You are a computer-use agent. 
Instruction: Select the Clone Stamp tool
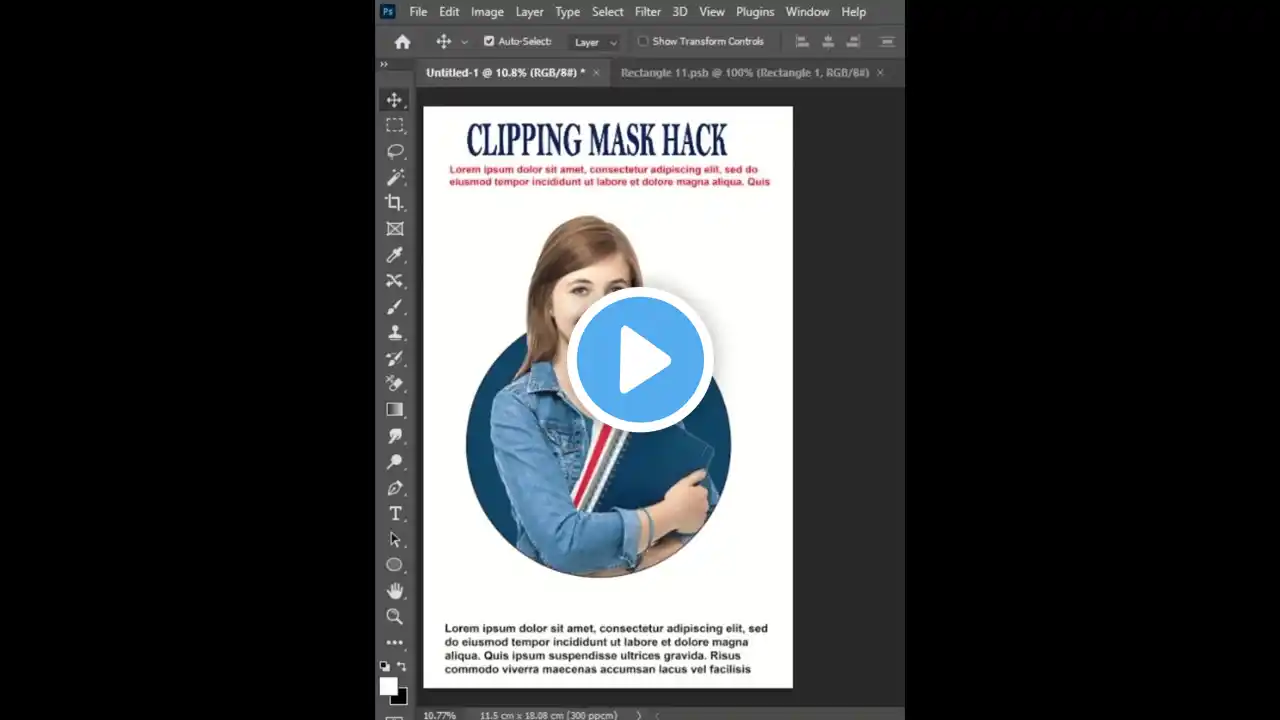click(x=395, y=333)
